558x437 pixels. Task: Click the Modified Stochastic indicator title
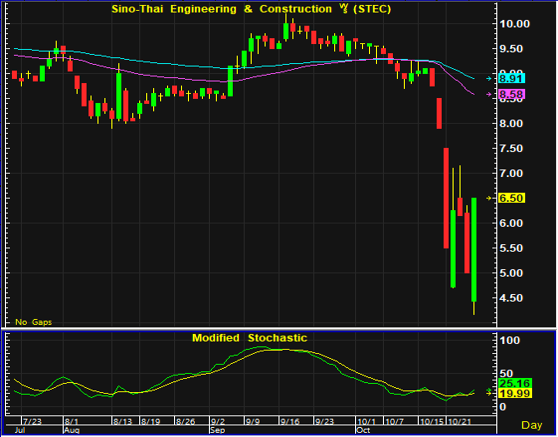click(249, 338)
